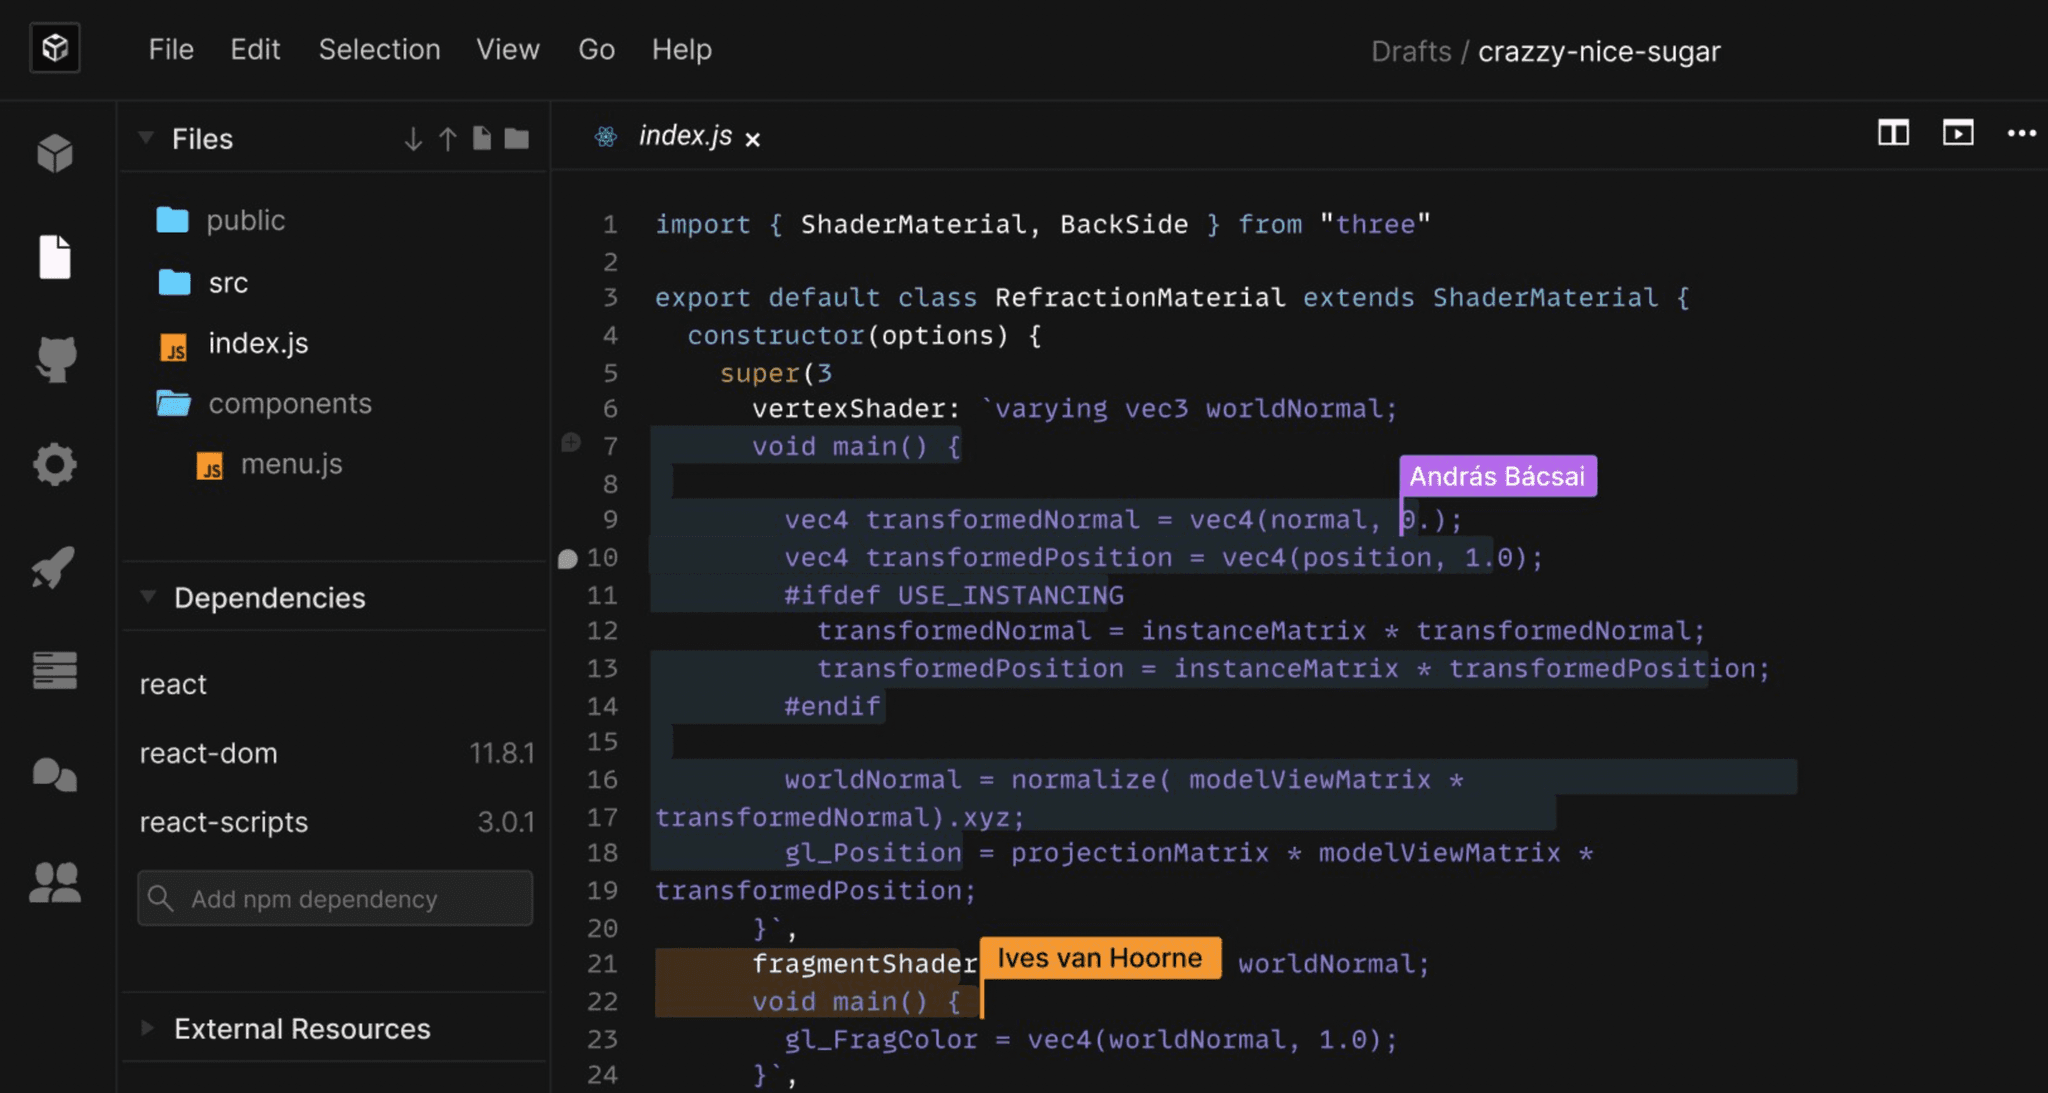
Task: Click the search icon in npm dependency field
Action: 160,898
